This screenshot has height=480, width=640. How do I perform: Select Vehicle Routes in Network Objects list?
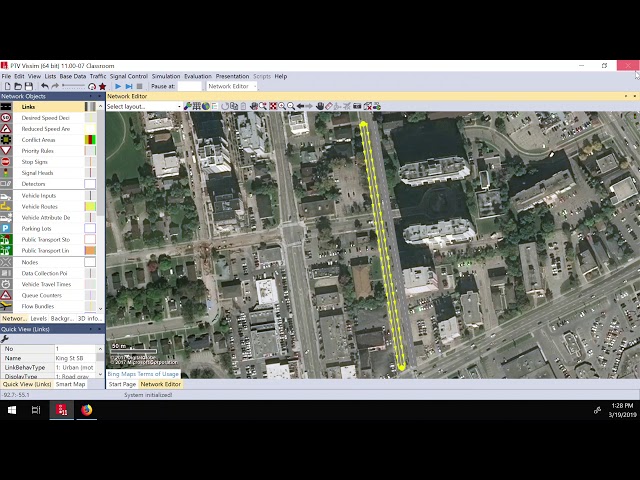48,207
